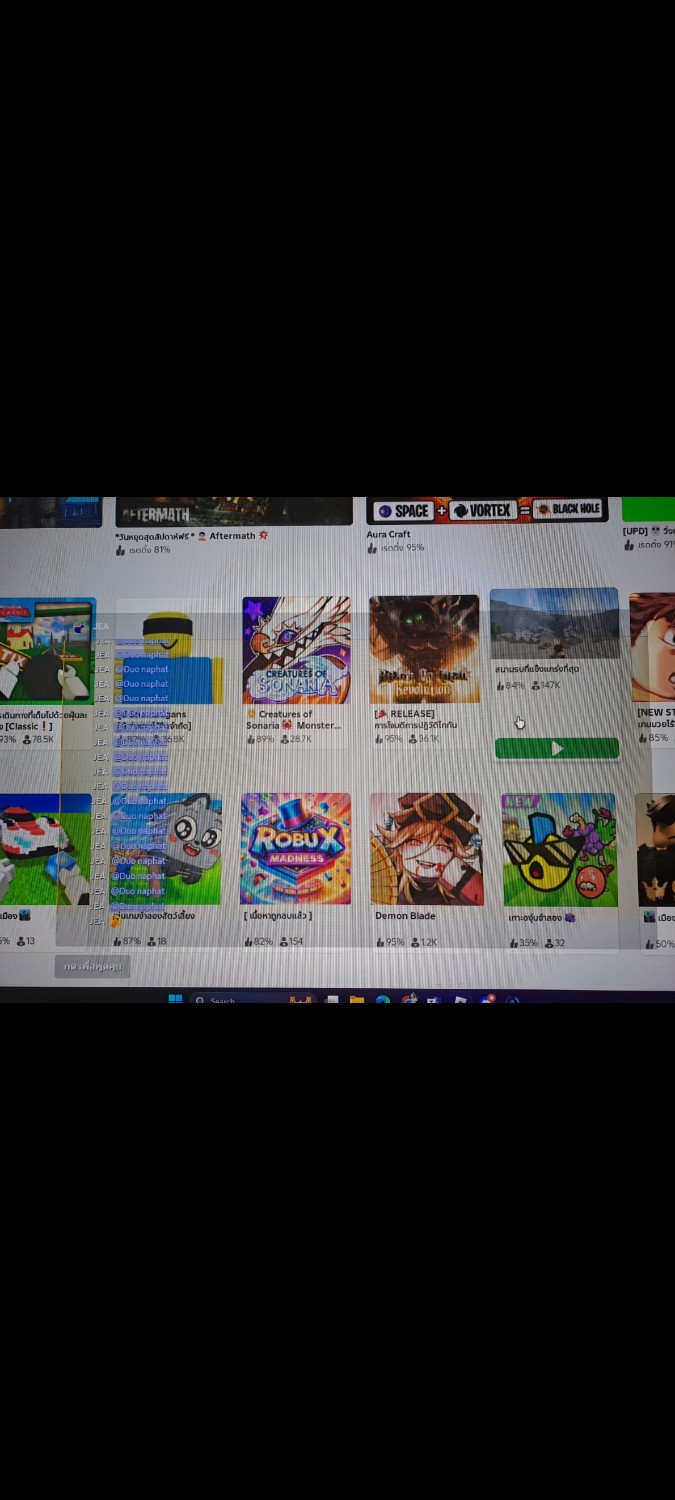The image size is (675, 1500).
Task: Click the Creatures of Sonaria title text
Action: coord(294,720)
